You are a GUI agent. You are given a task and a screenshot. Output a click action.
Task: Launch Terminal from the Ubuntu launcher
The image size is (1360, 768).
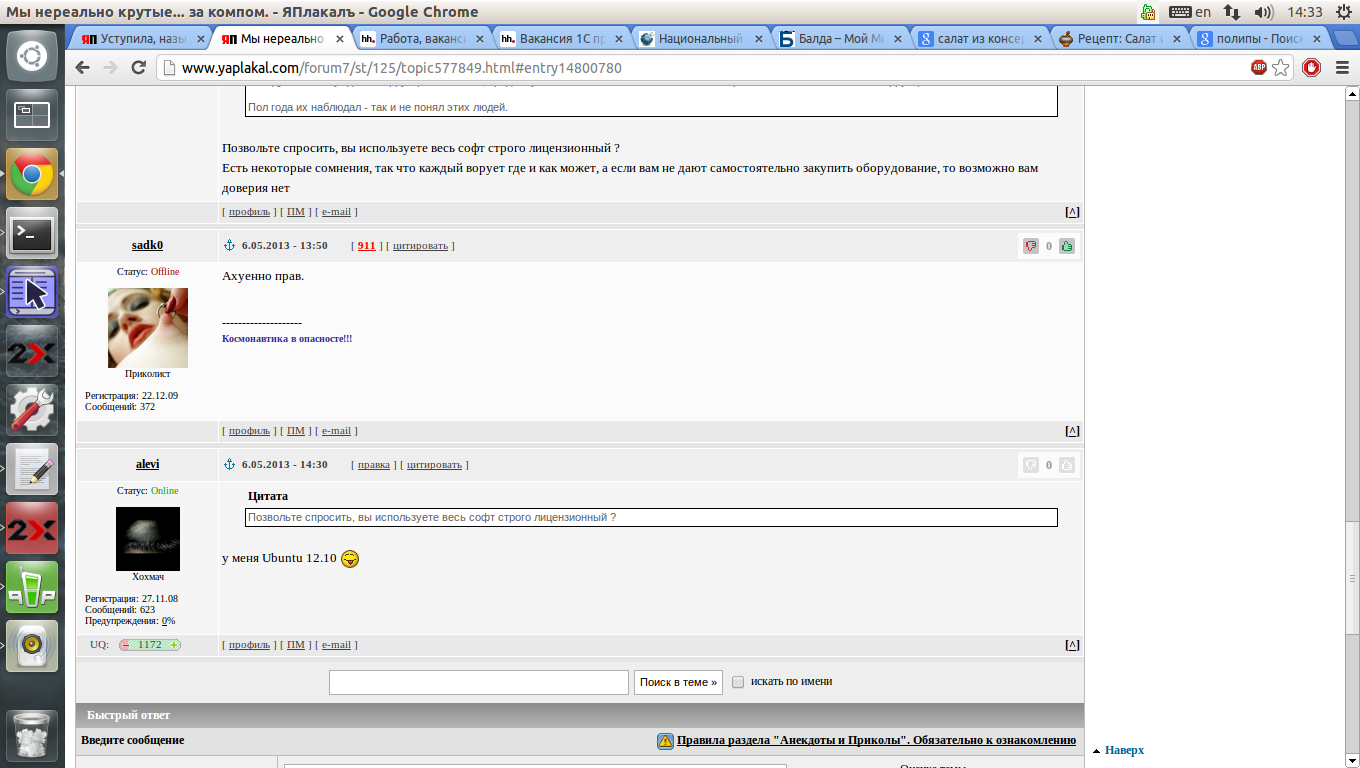click(32, 233)
